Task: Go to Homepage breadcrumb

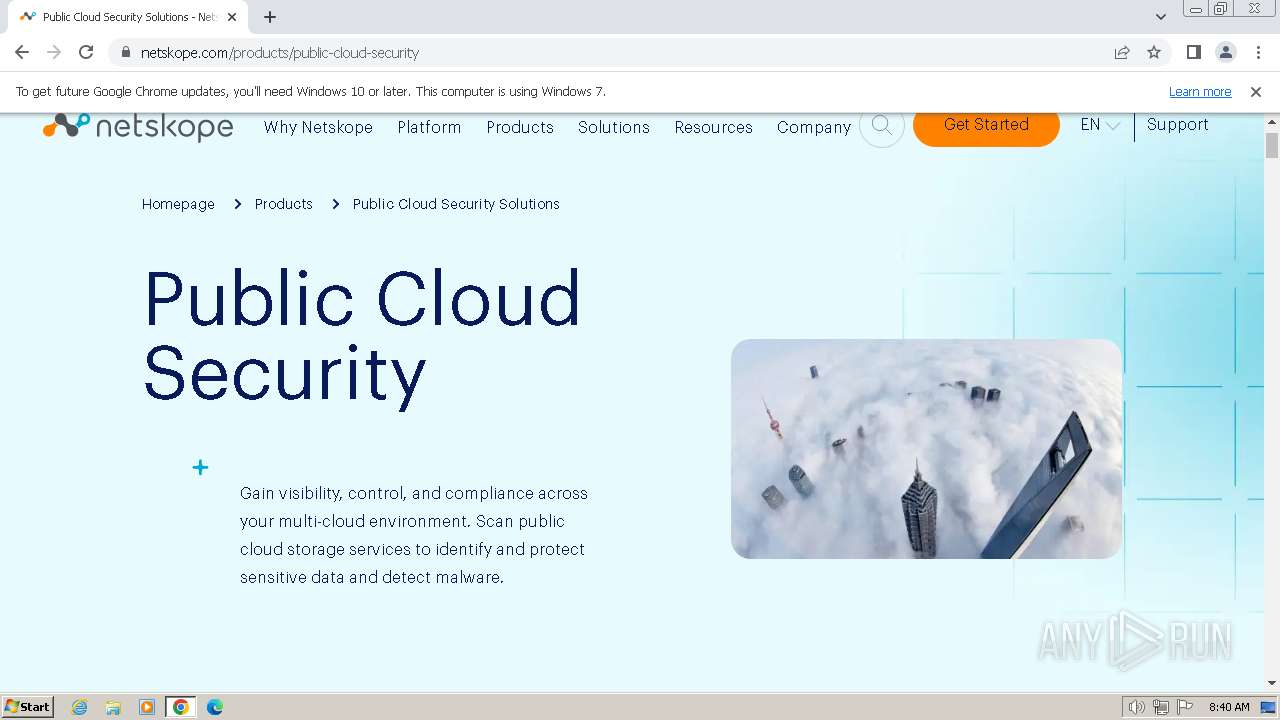Action: coord(178,204)
